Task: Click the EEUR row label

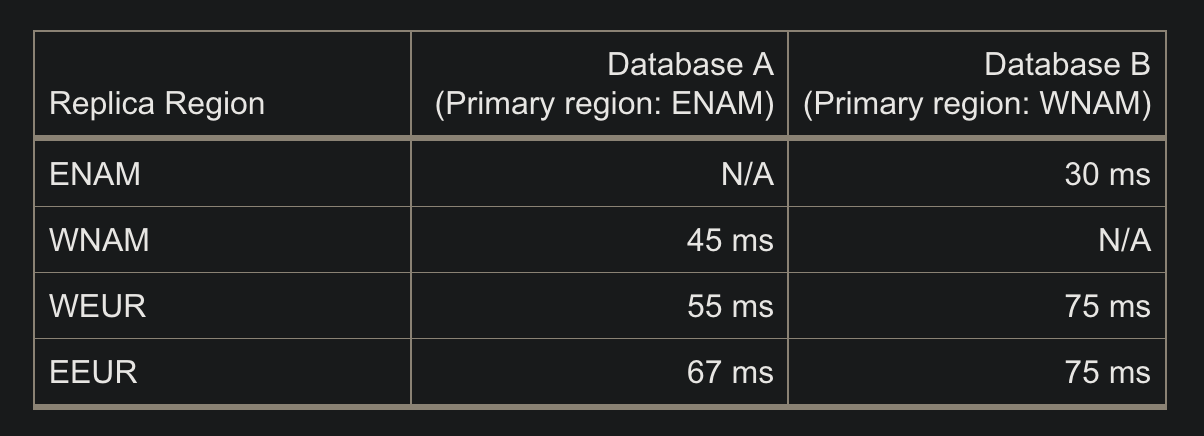Action: click(93, 372)
